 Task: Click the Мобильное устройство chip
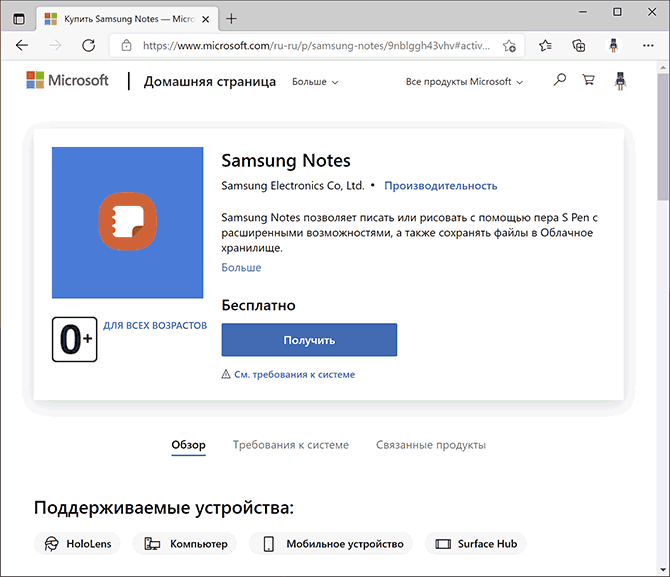pyautogui.click(x=331, y=544)
